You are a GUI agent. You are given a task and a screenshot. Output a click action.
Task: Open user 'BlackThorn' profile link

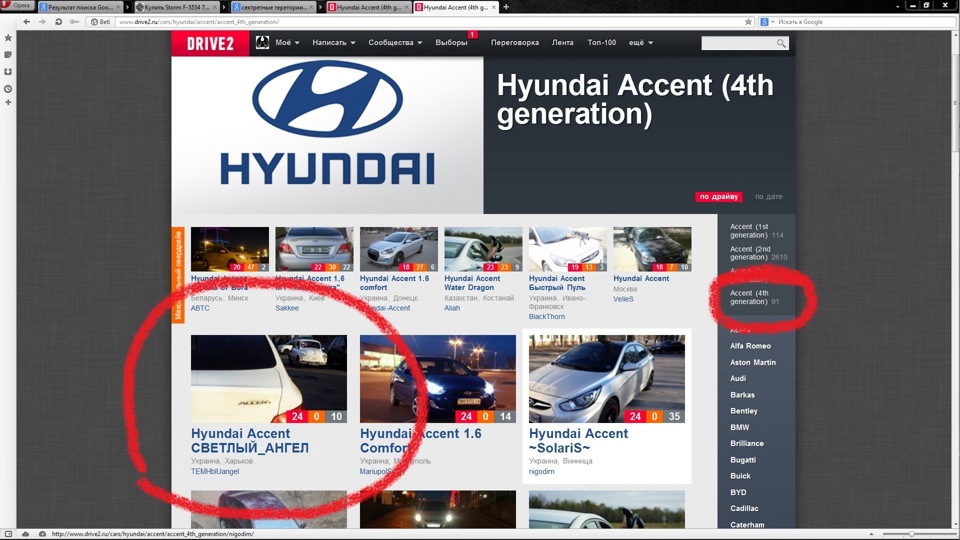[x=547, y=317]
